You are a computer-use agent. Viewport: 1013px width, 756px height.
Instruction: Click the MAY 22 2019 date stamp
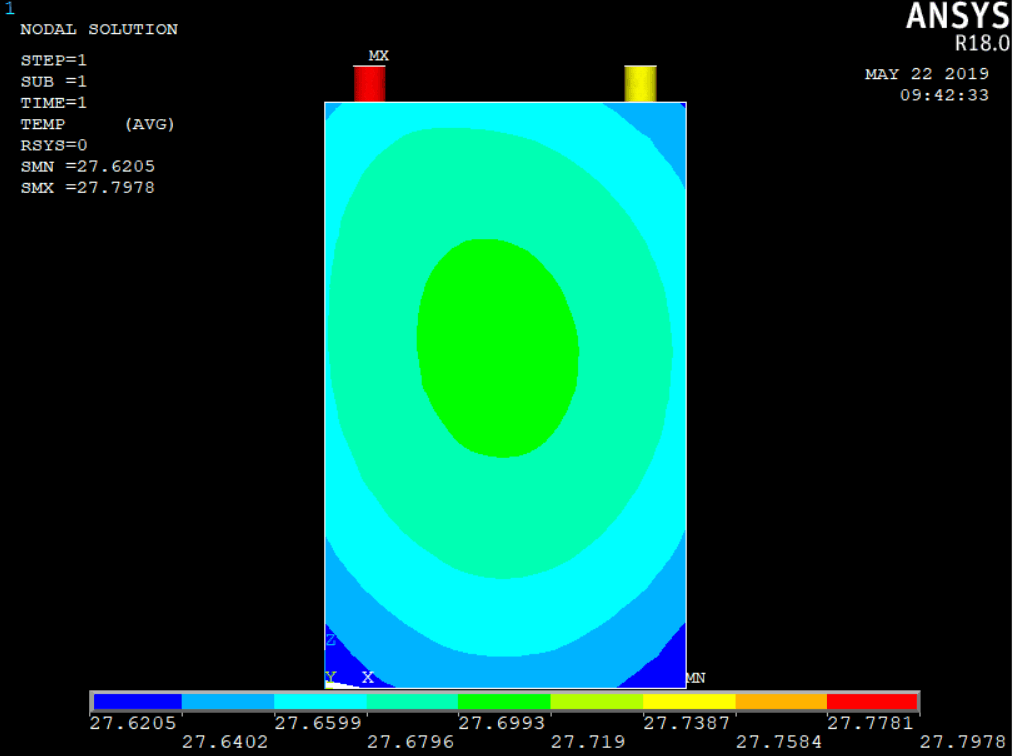tap(927, 74)
